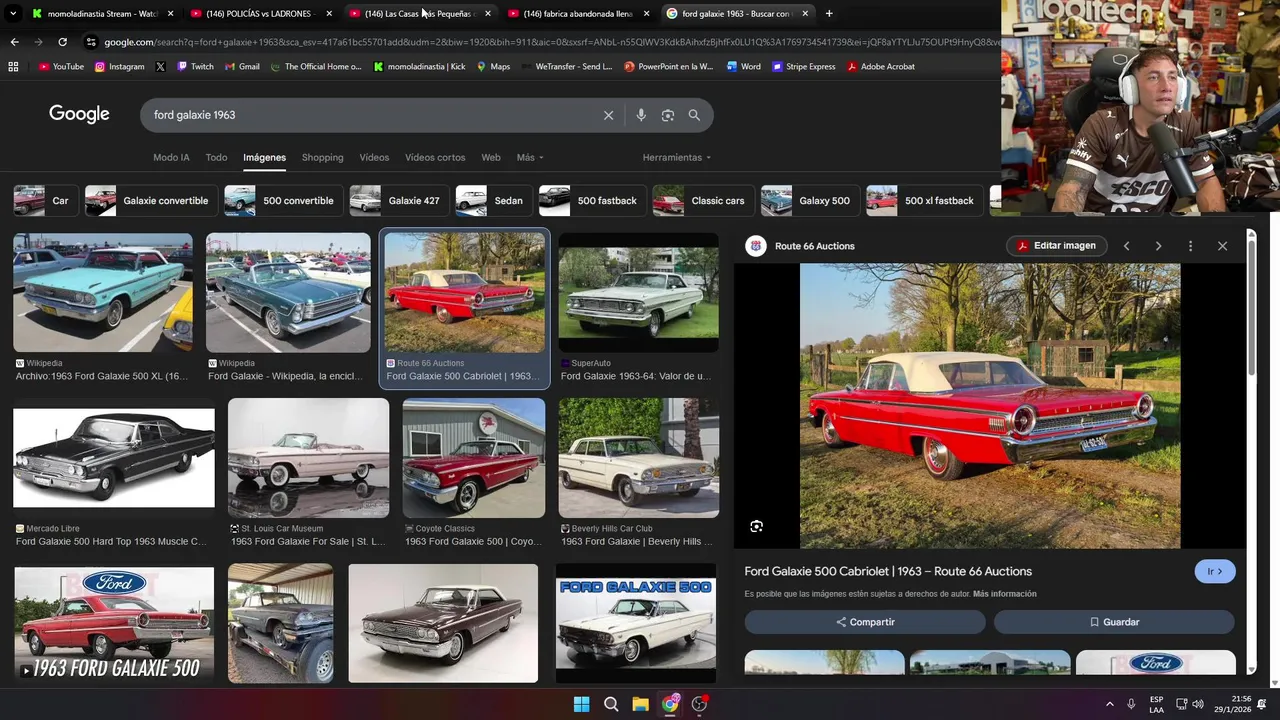Filter by Galaxie convertible chip
This screenshot has width=1280, height=720.
click(150, 201)
